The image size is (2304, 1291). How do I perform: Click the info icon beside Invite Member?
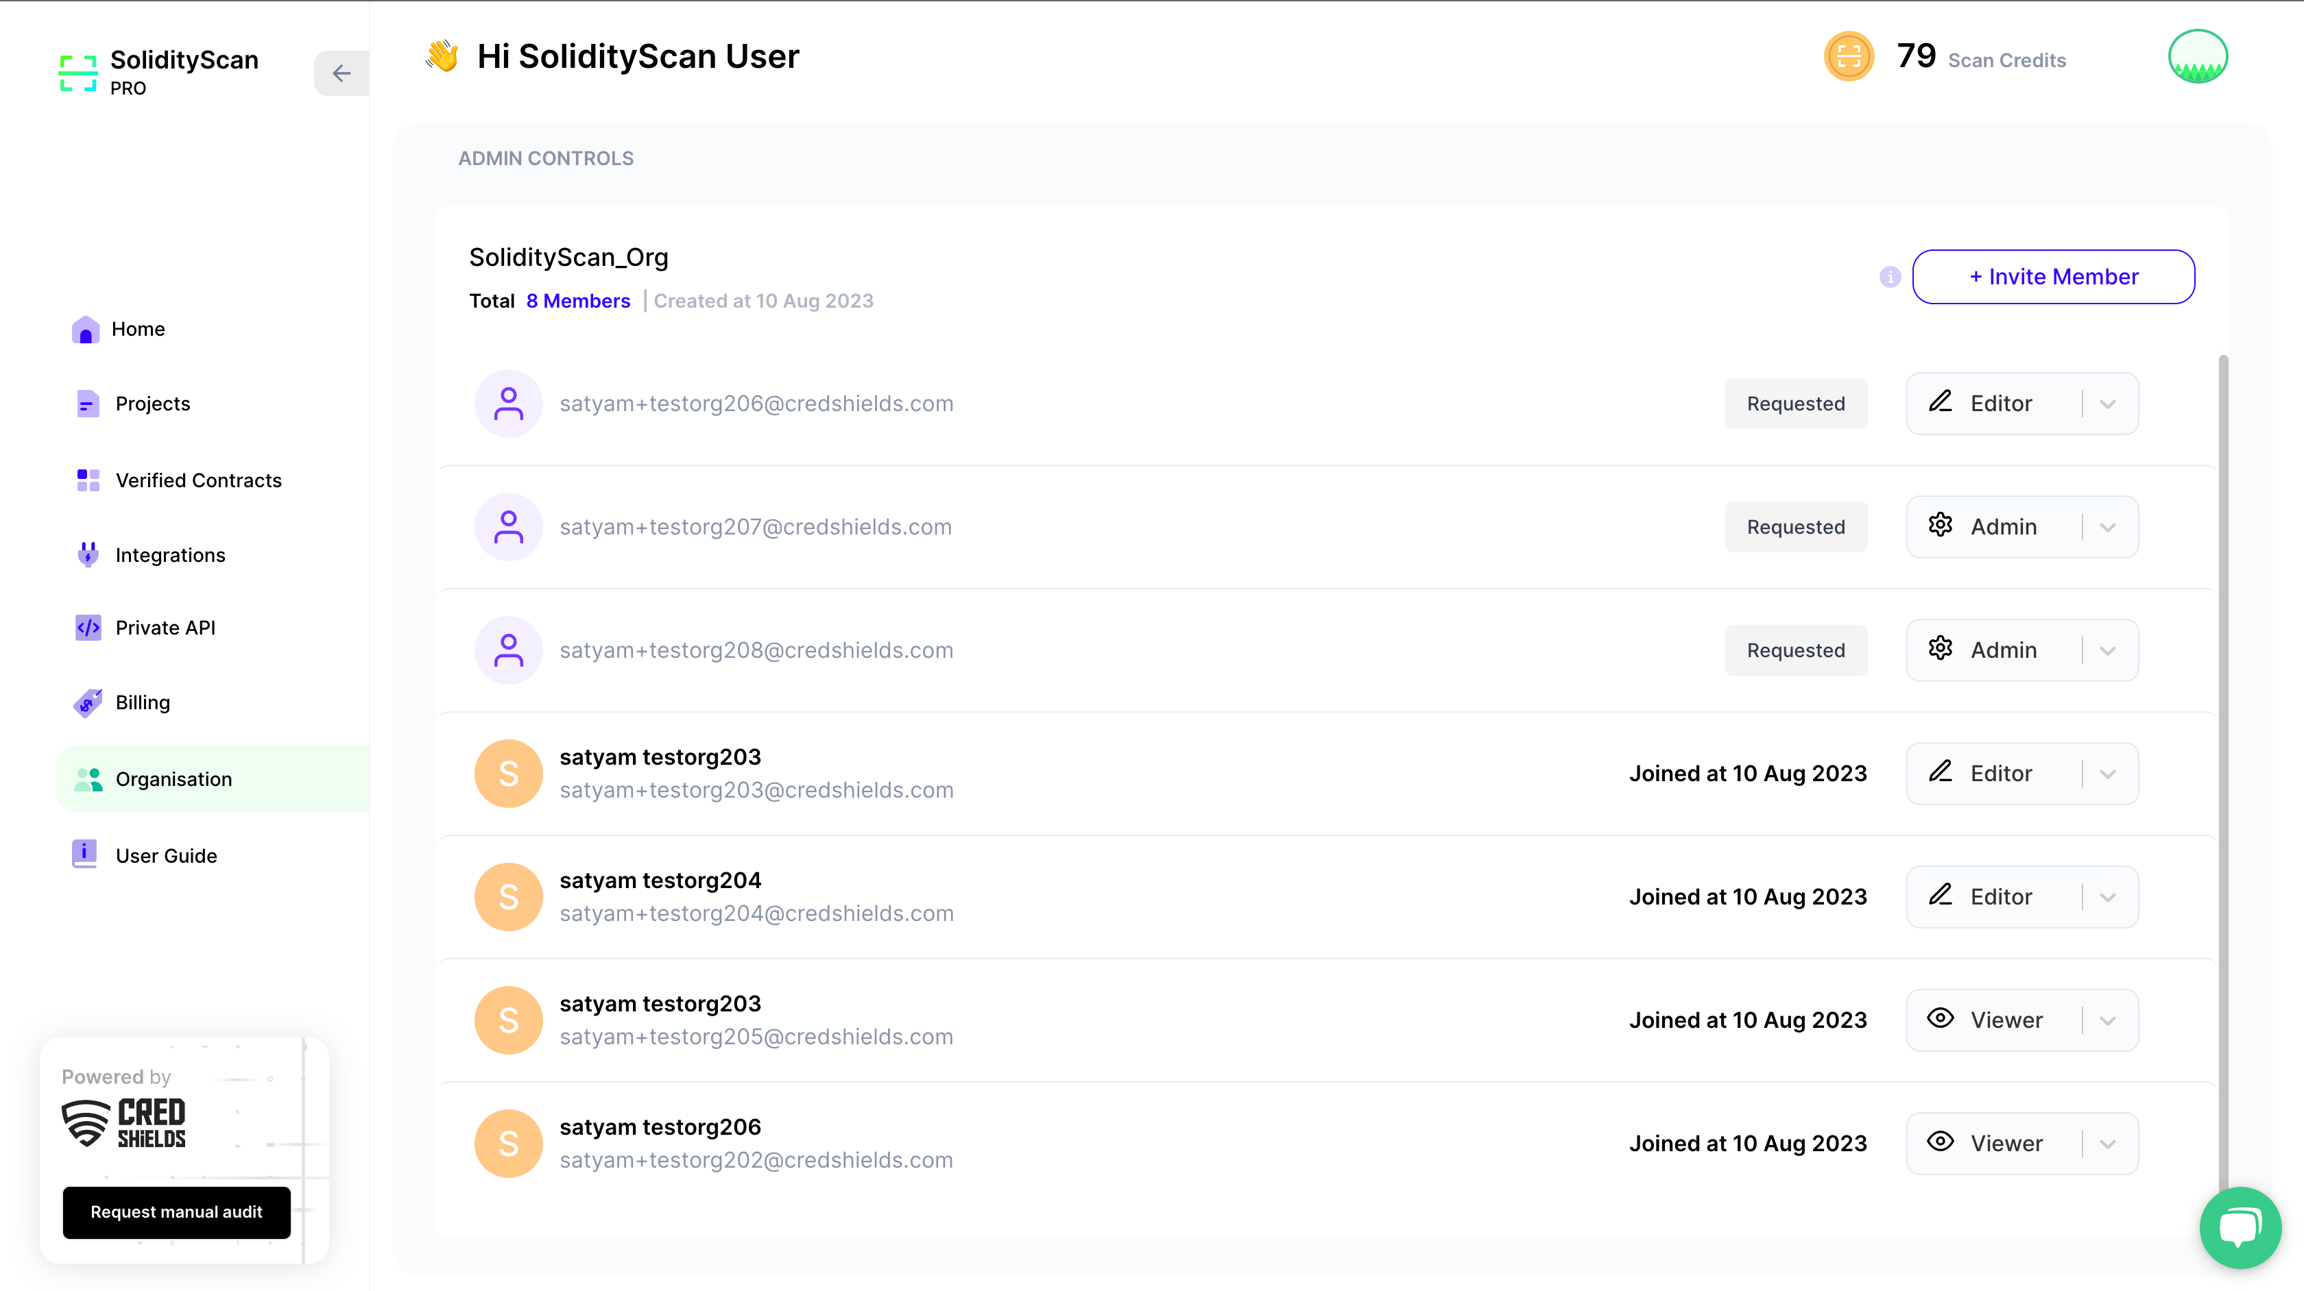point(1889,277)
